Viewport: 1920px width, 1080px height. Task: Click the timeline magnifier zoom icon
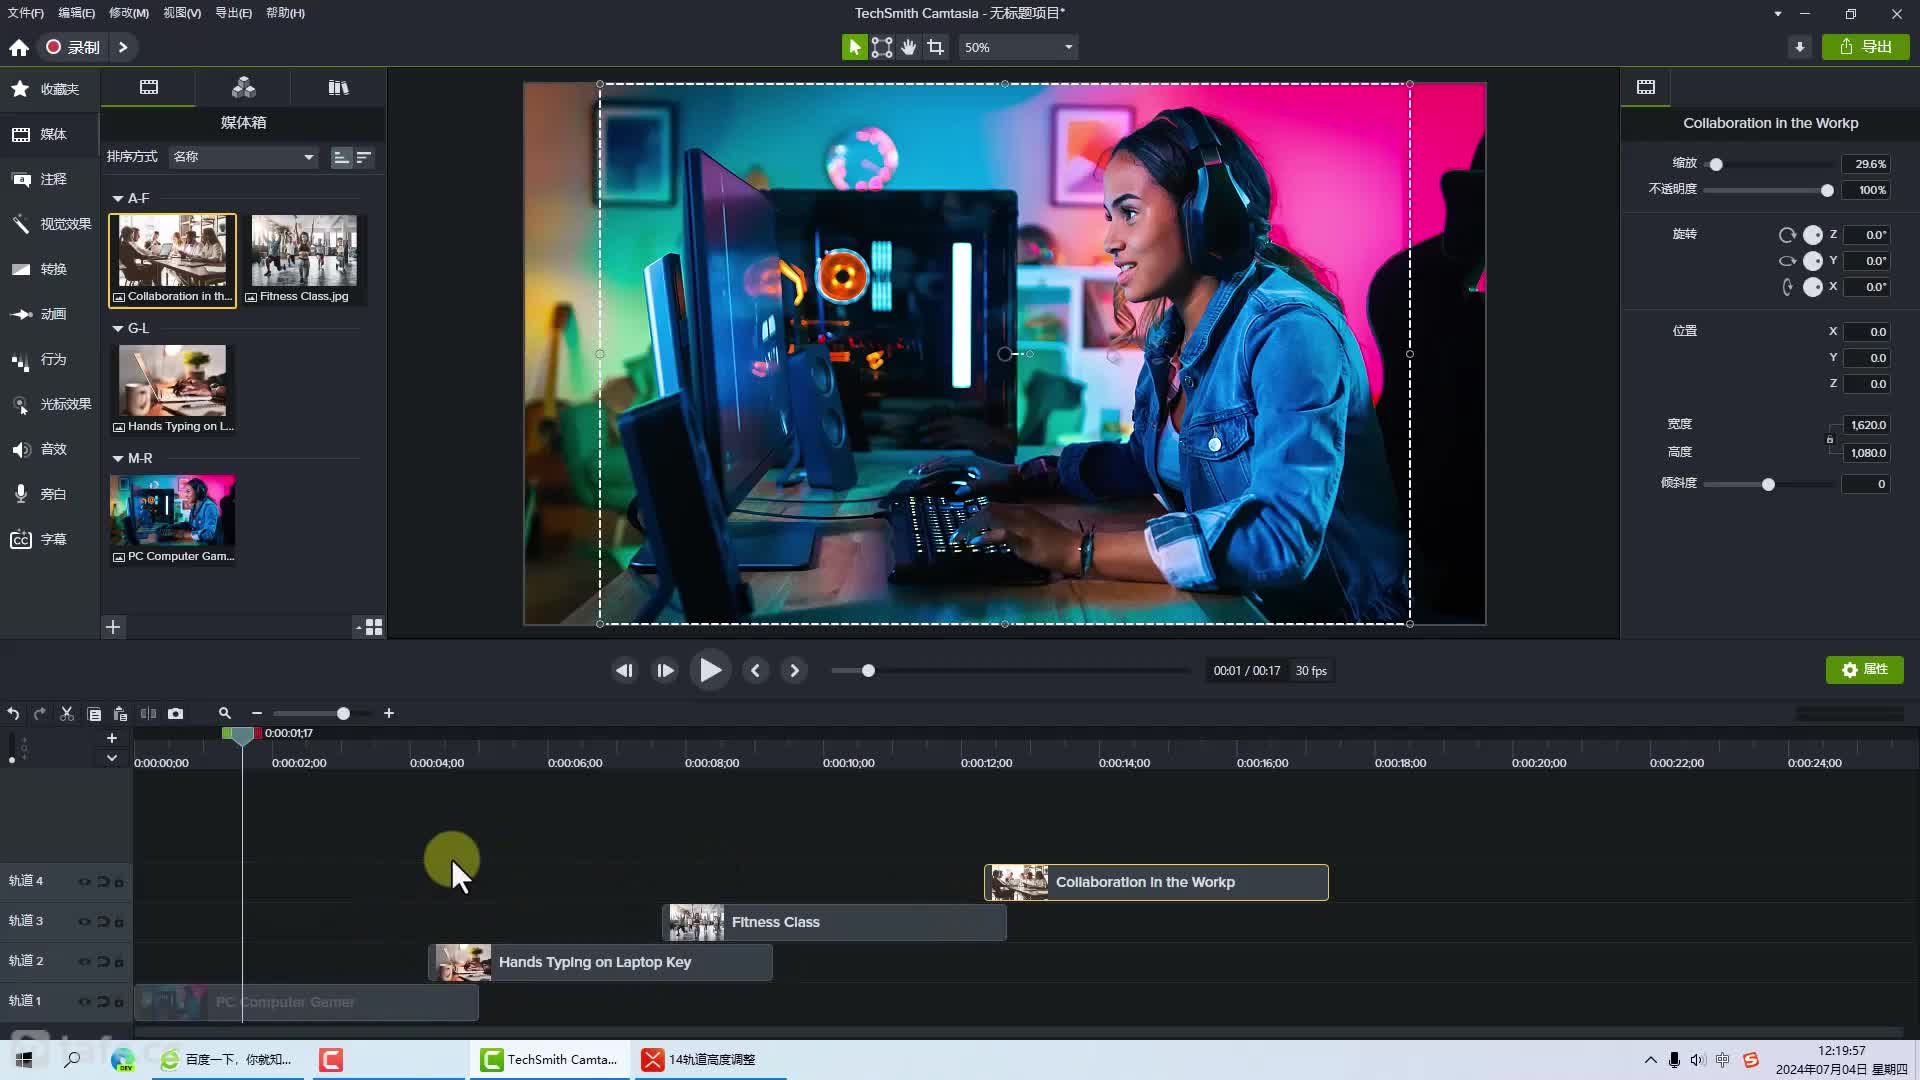[225, 714]
